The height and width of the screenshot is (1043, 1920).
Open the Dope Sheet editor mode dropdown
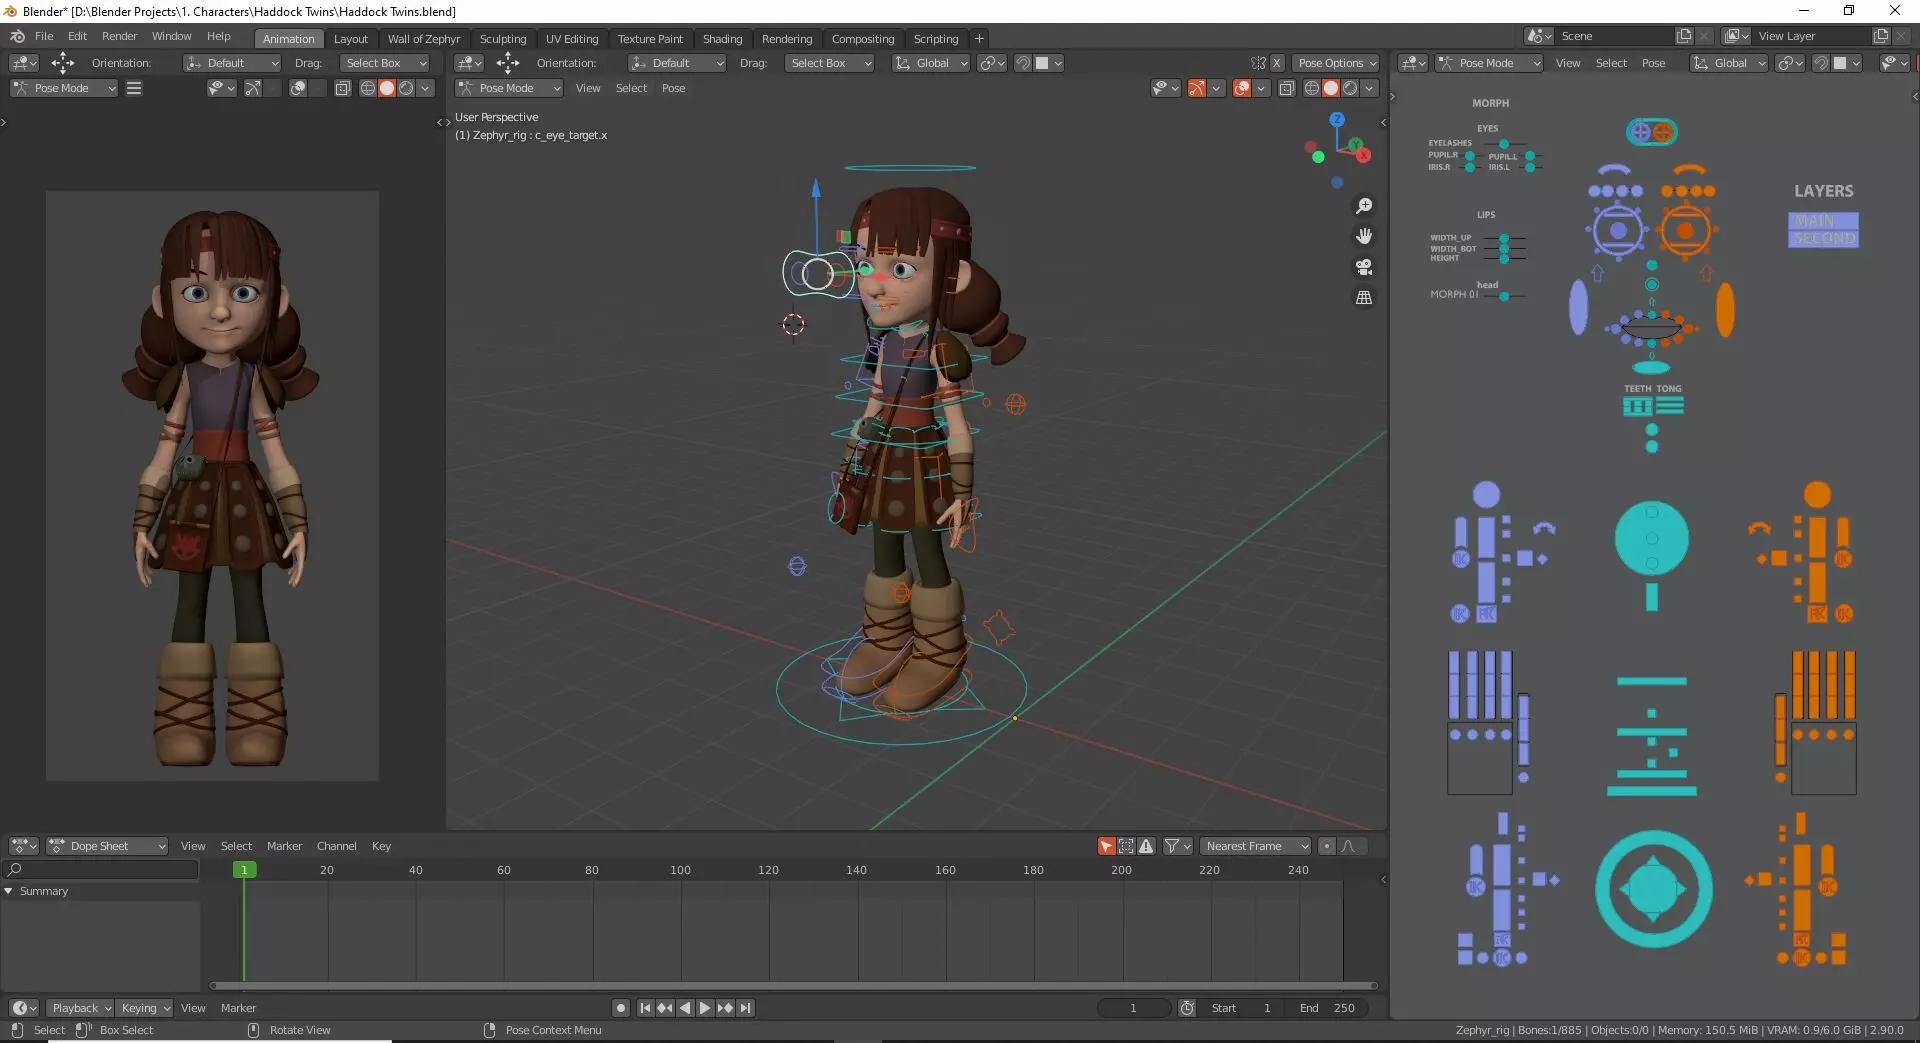point(107,846)
